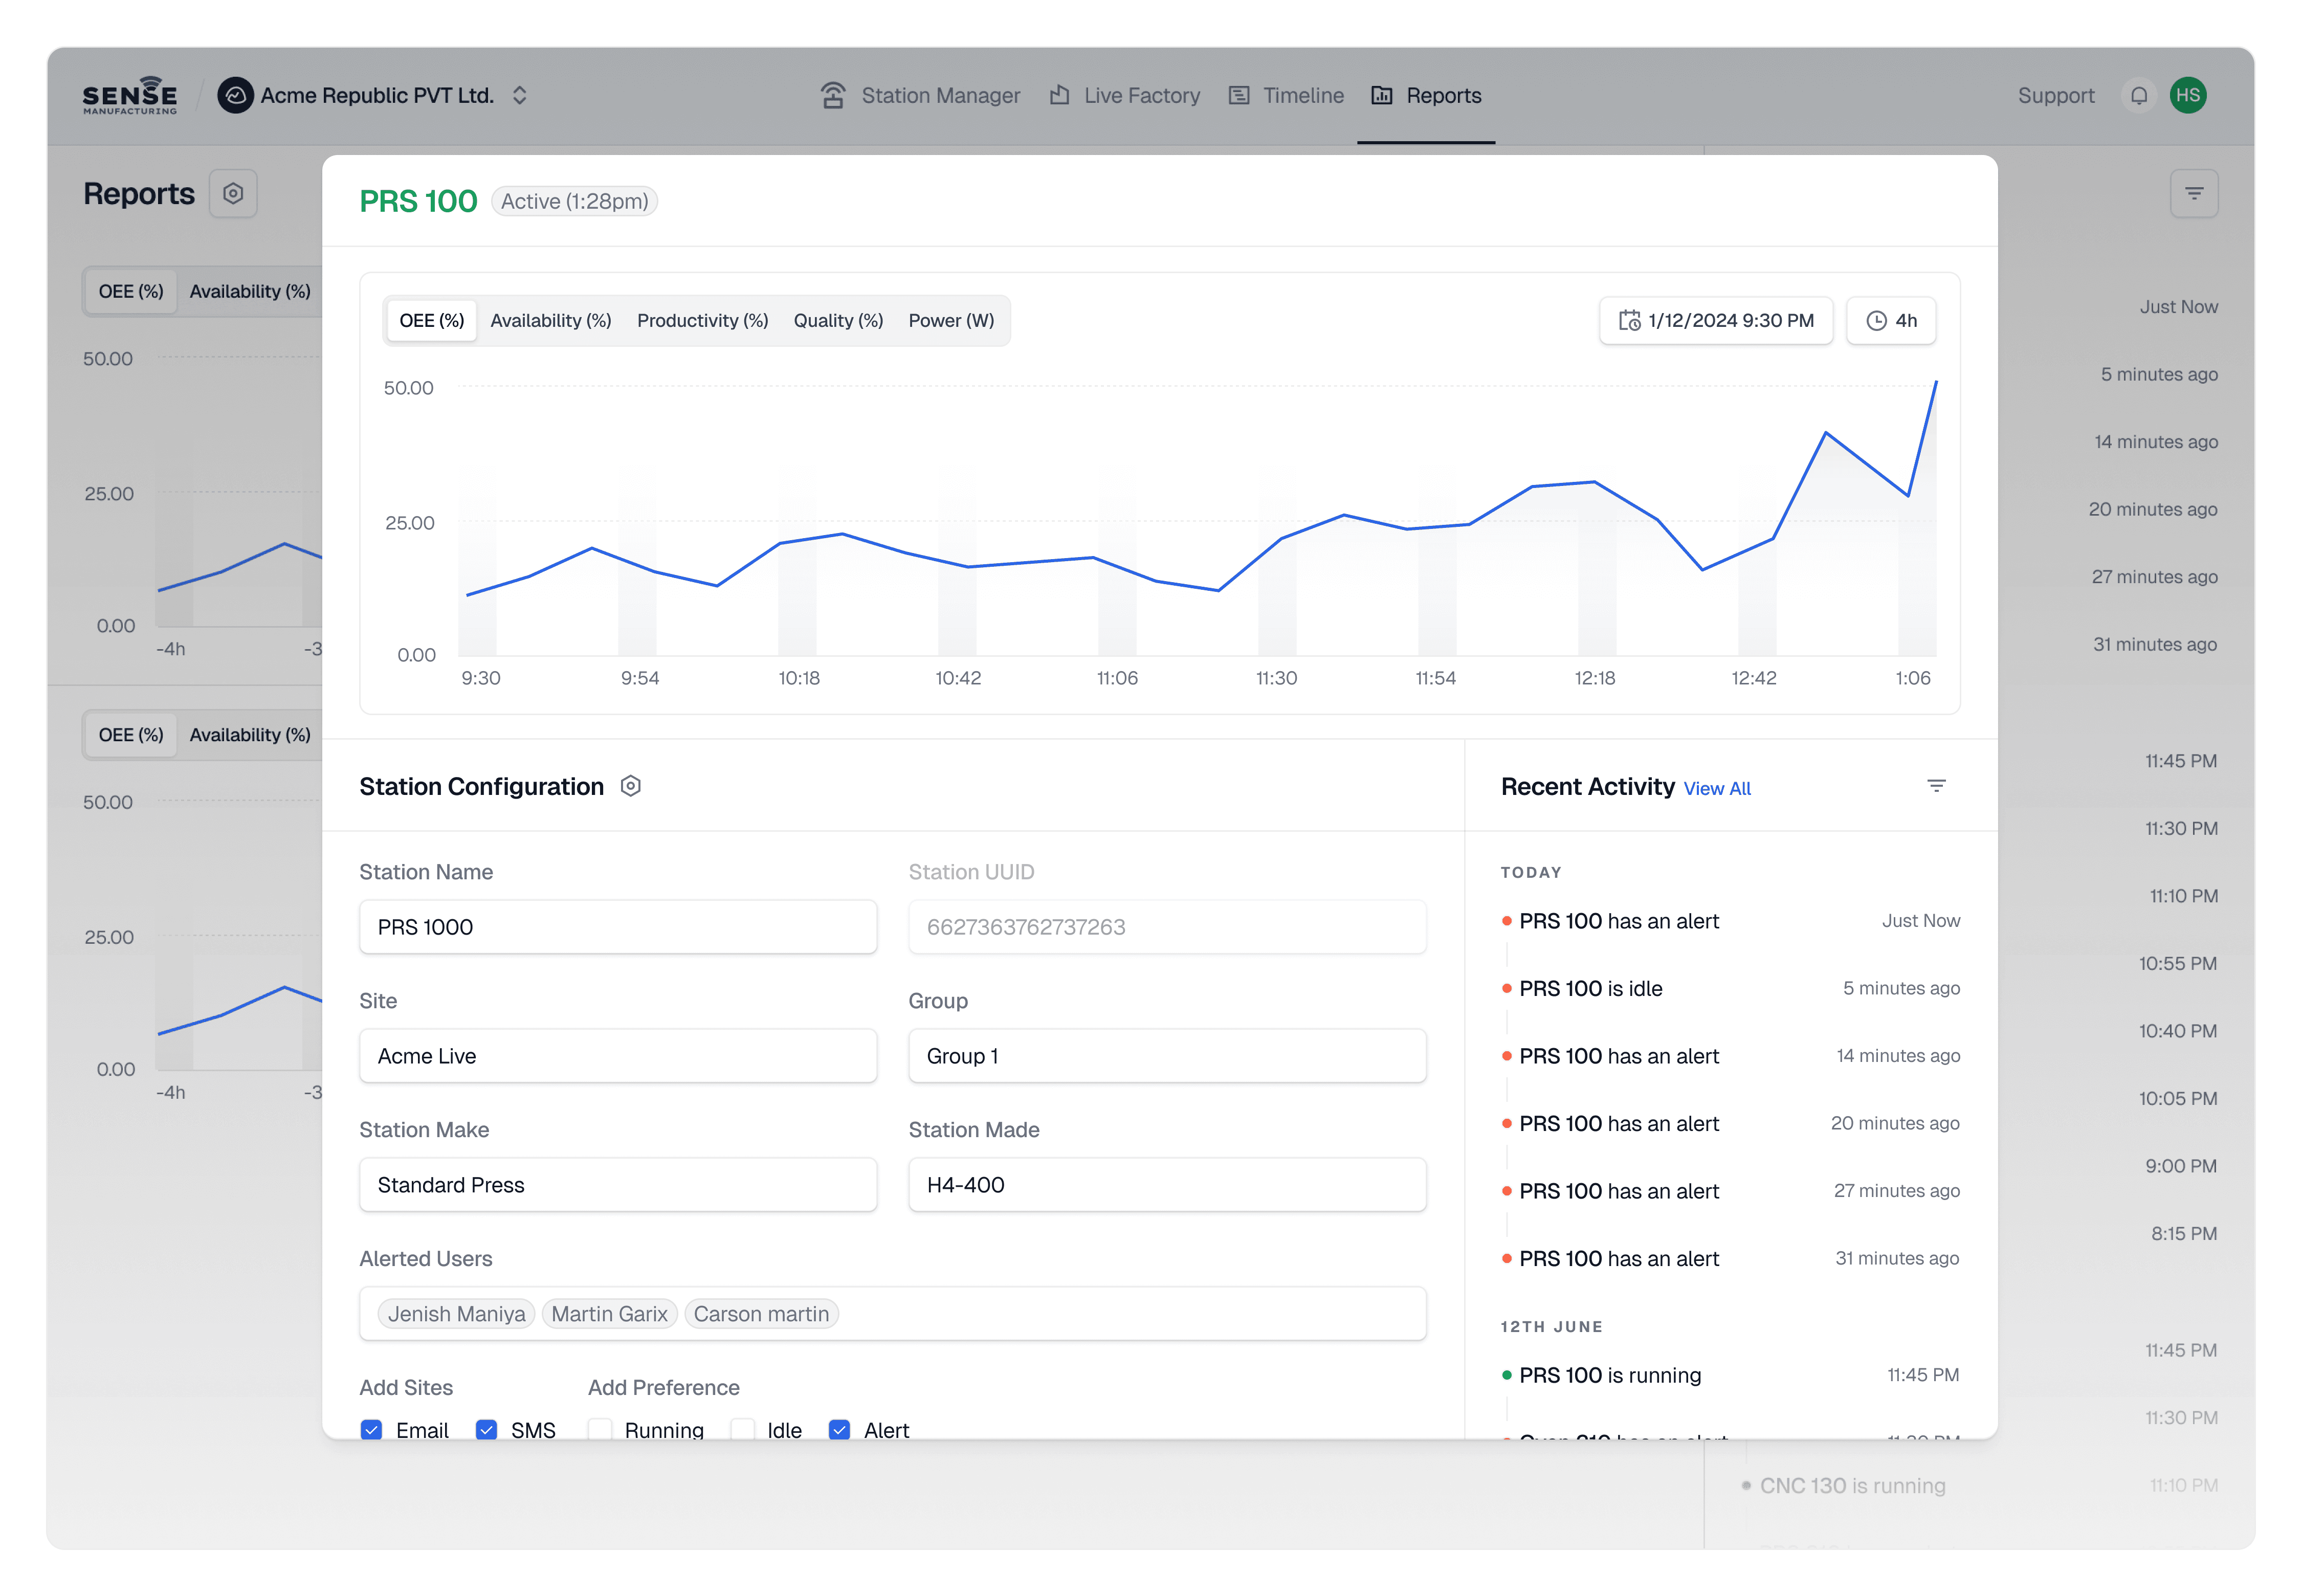Click the Acme Republic company logo icon
2302x1596 pixels.
[235, 96]
